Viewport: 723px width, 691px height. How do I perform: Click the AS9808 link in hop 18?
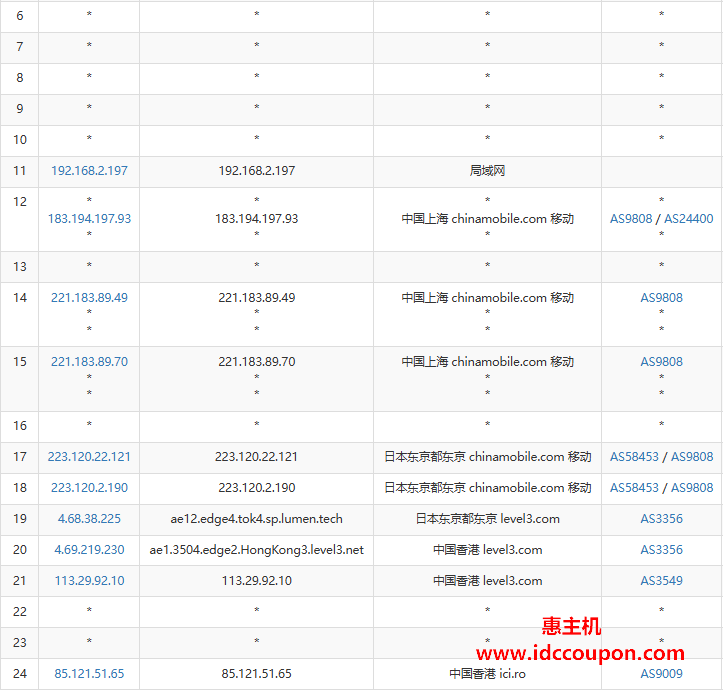pyautogui.click(x=692, y=488)
